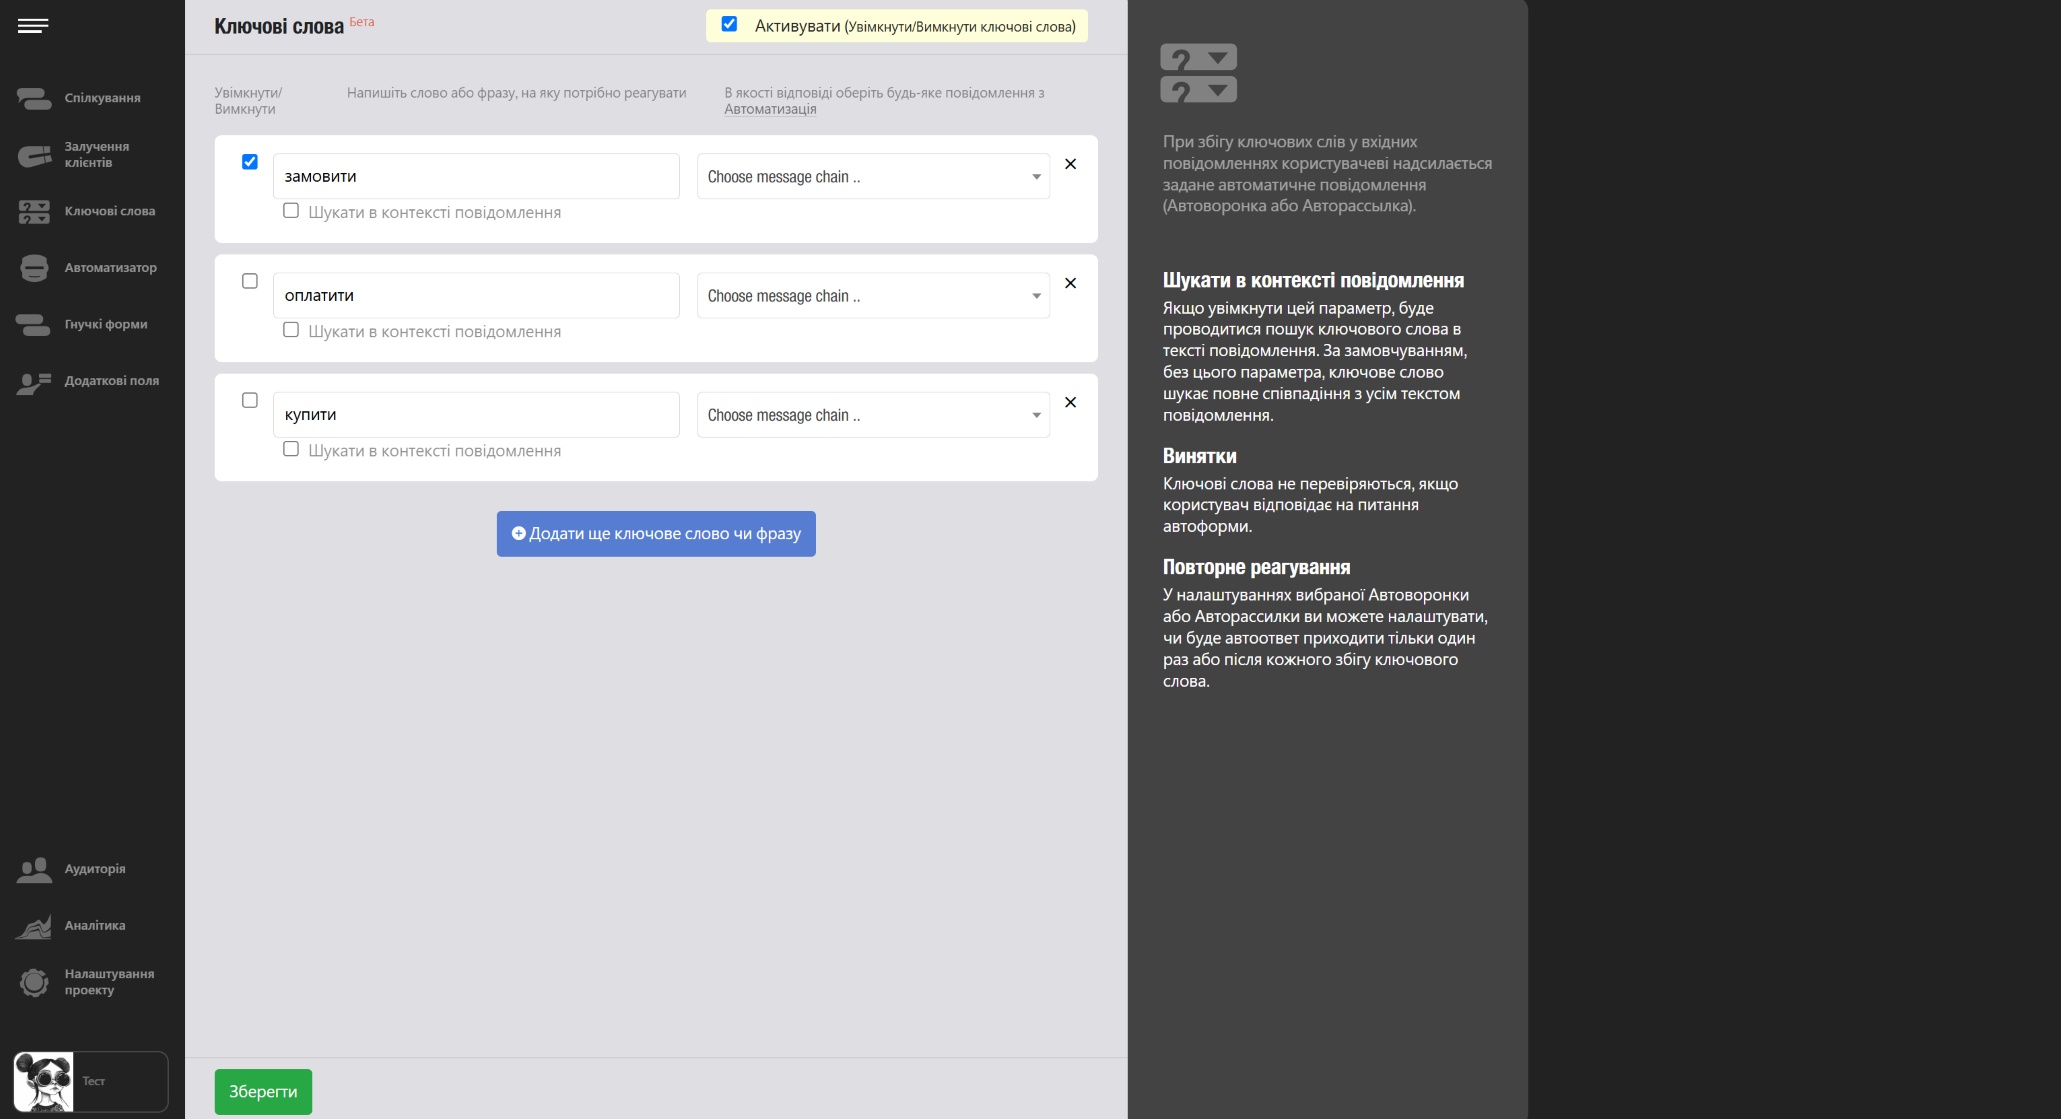Enable the оплатити keyword checkbox

click(250, 281)
